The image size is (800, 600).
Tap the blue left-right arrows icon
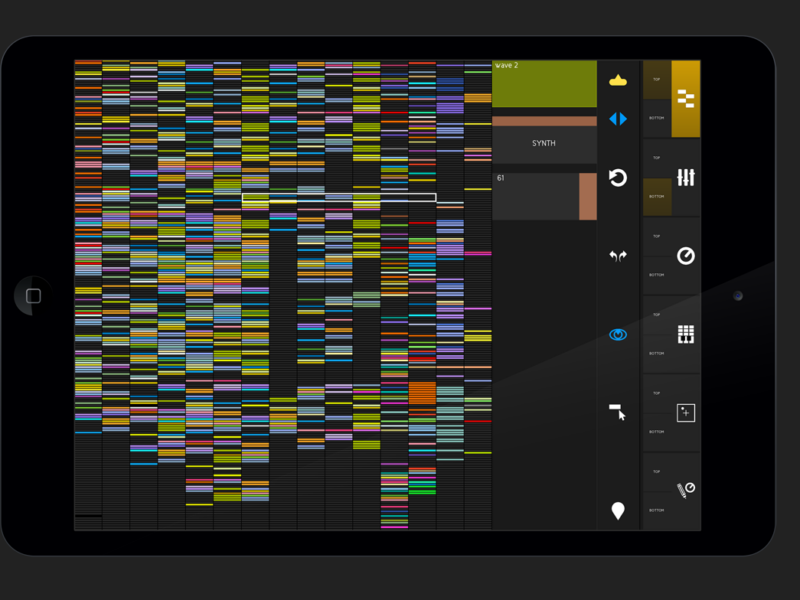[x=618, y=119]
